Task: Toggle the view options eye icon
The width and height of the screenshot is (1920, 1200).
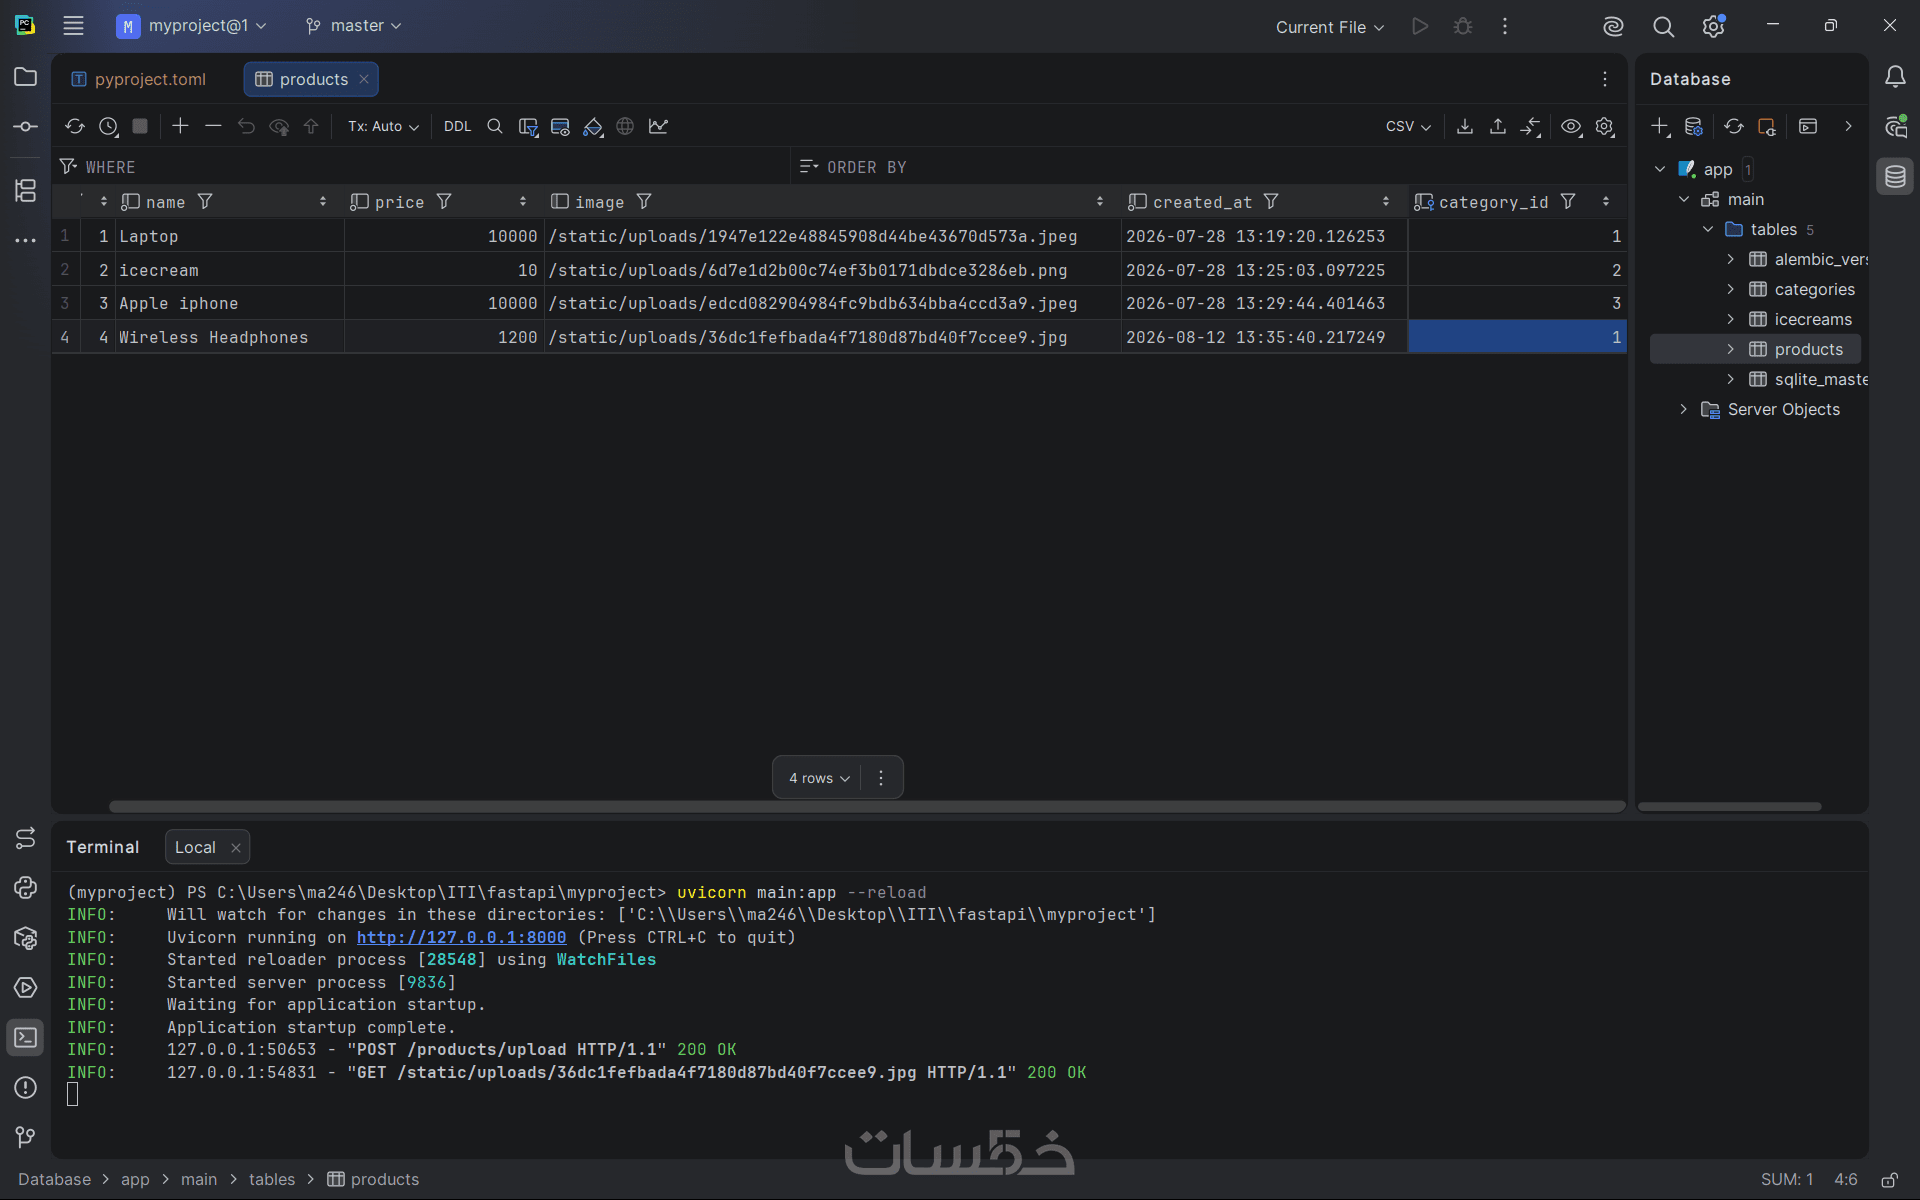Action: pyautogui.click(x=1571, y=126)
